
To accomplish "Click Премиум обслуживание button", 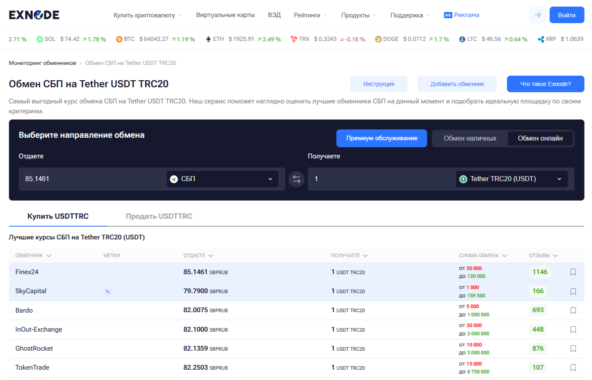I will 382,138.
